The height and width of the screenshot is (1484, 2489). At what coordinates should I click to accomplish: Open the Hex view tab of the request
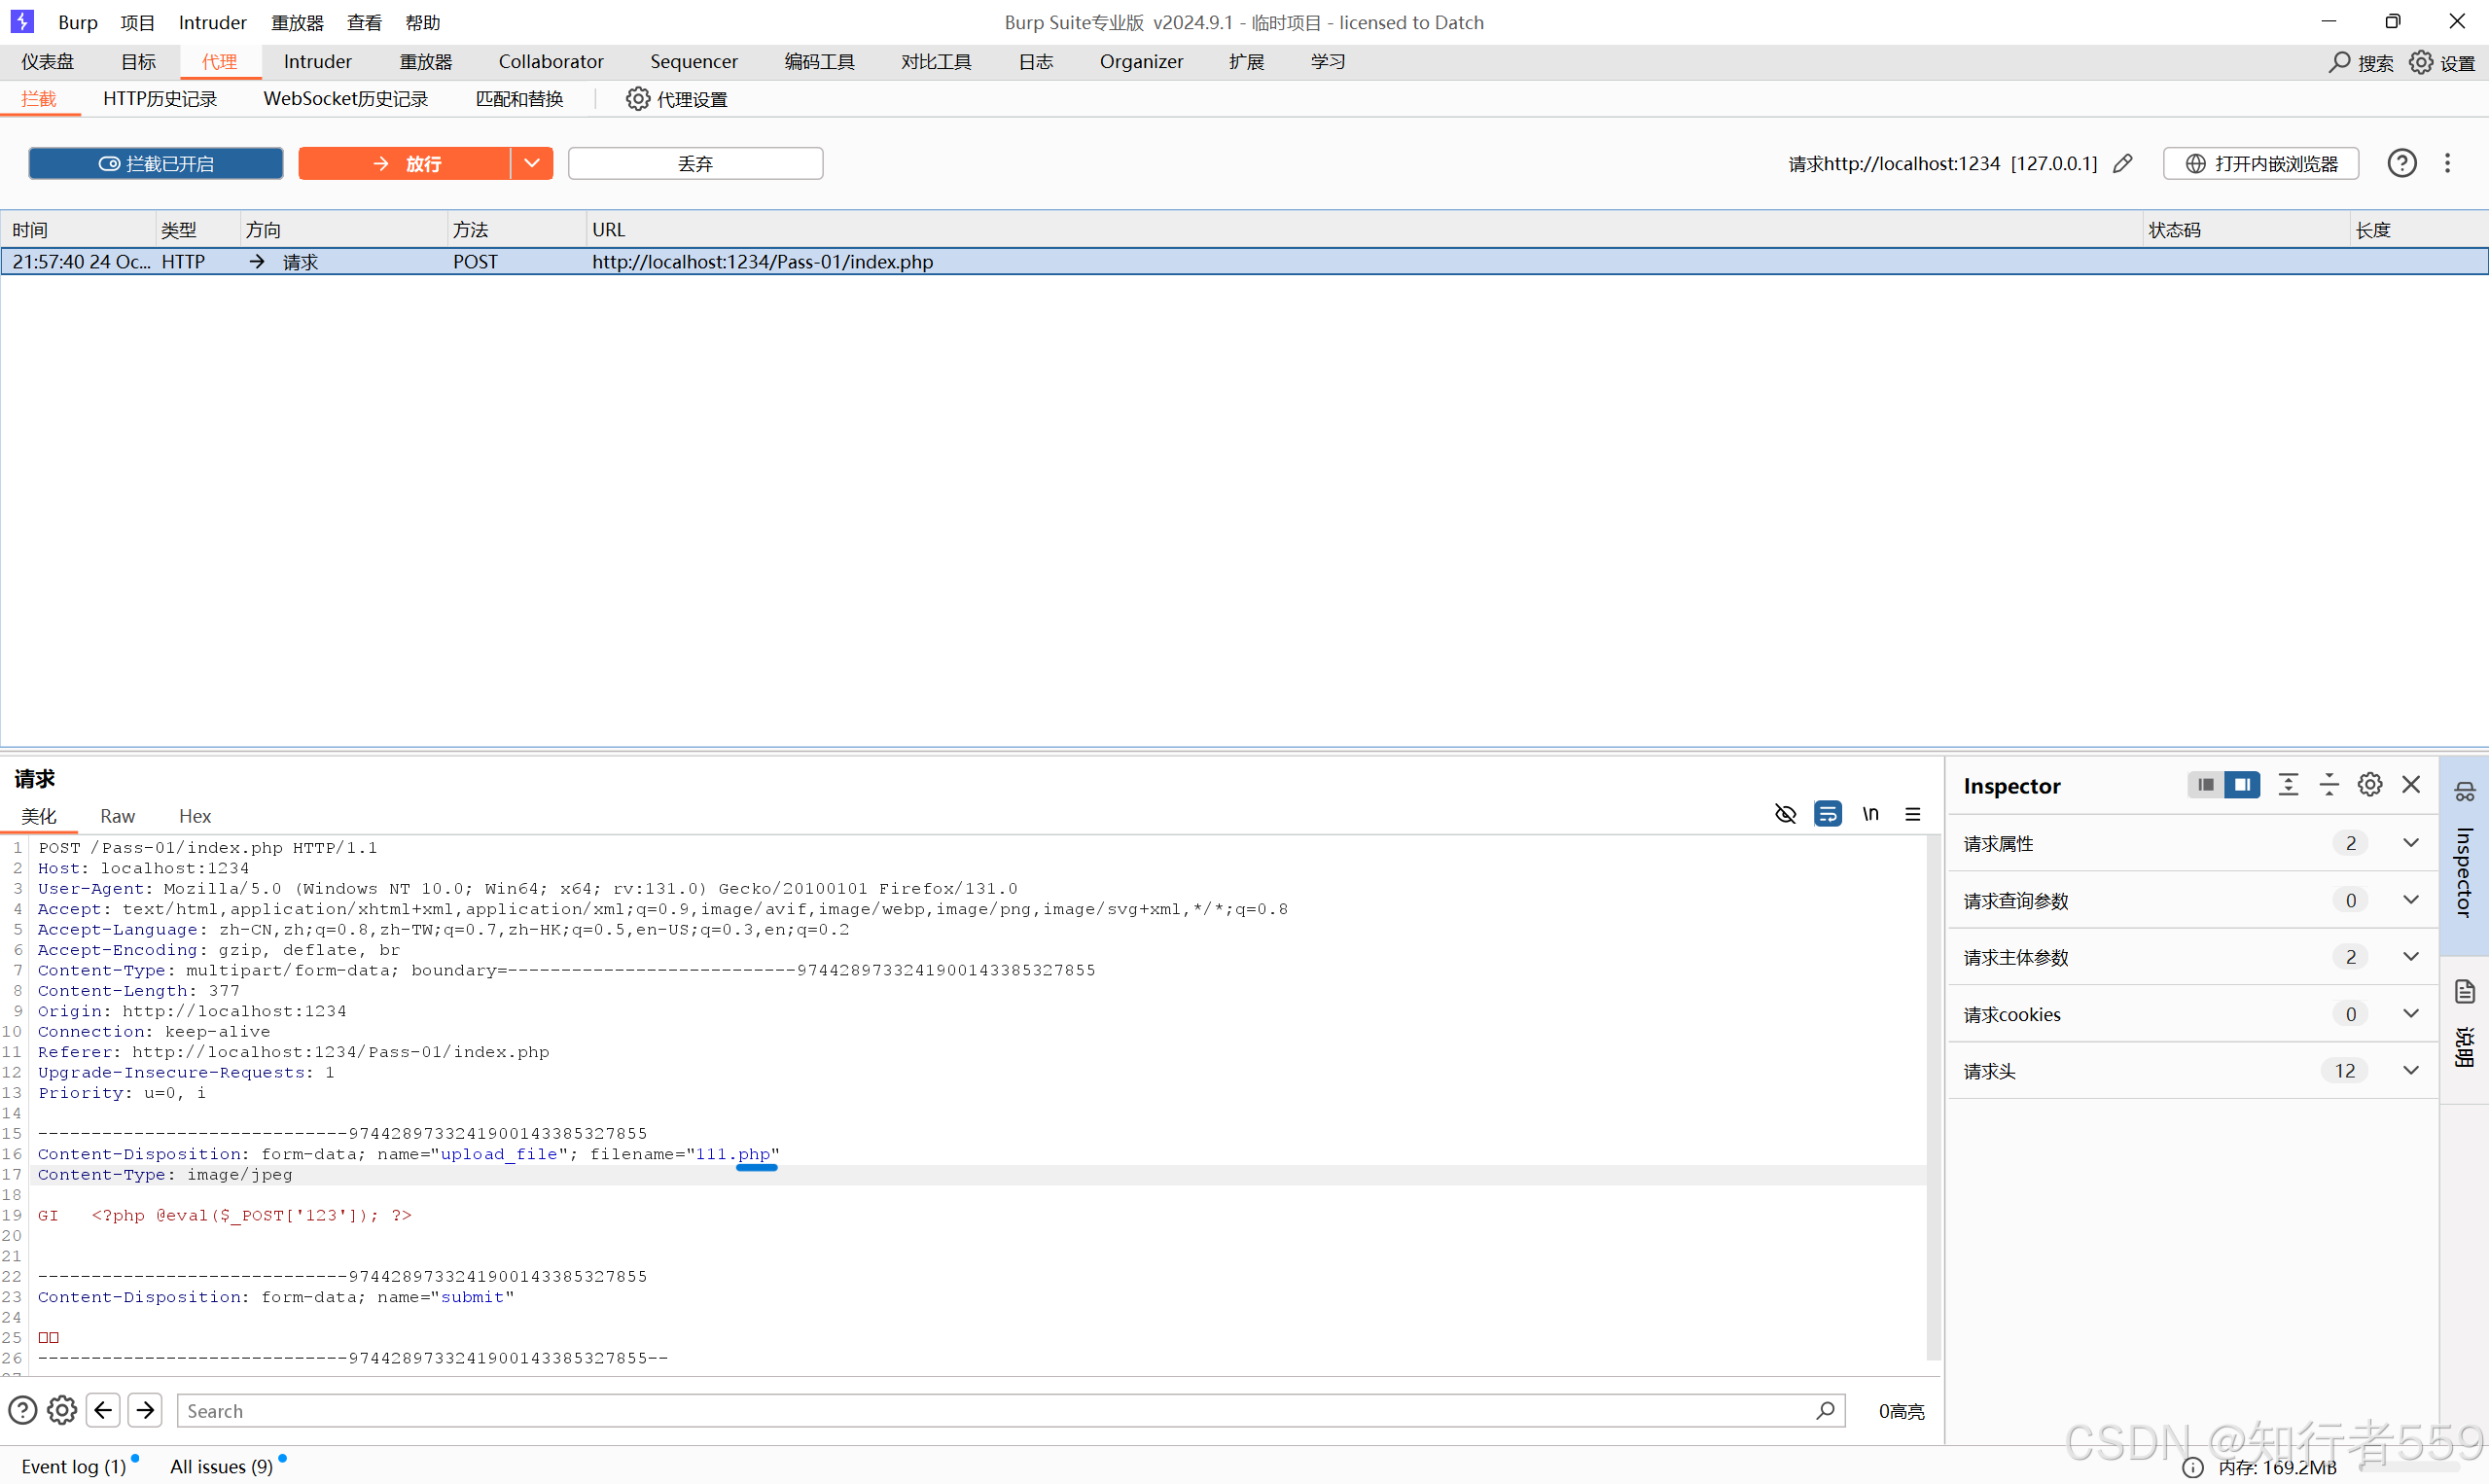(x=195, y=816)
